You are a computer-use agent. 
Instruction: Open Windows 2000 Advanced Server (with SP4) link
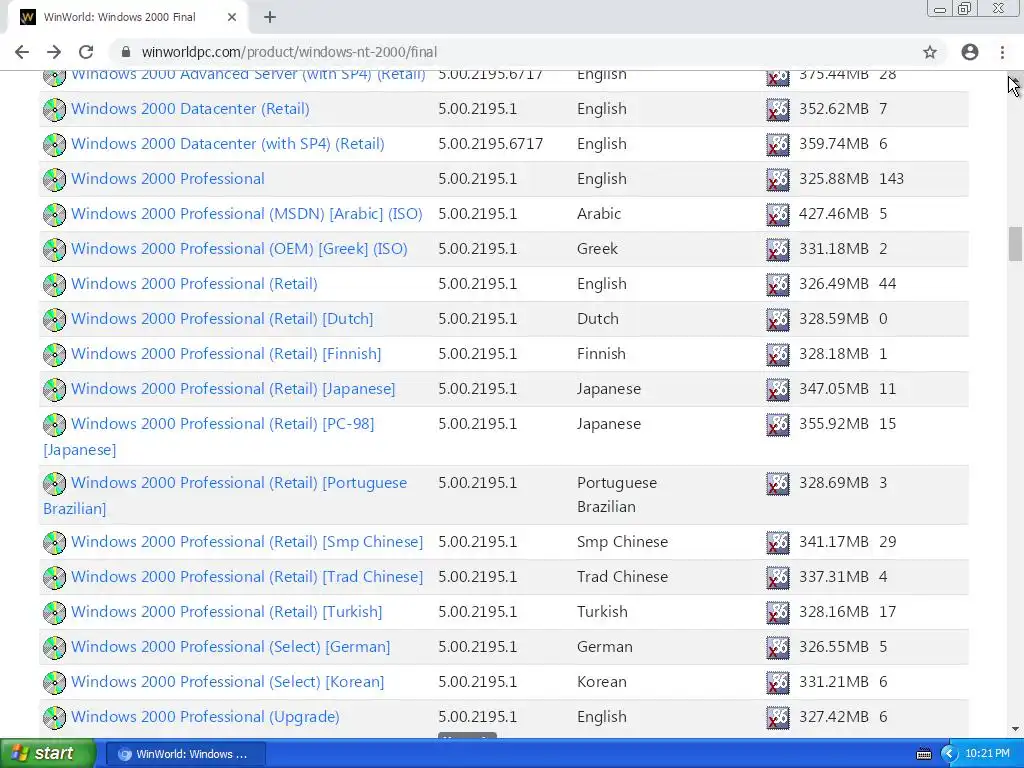click(248, 75)
